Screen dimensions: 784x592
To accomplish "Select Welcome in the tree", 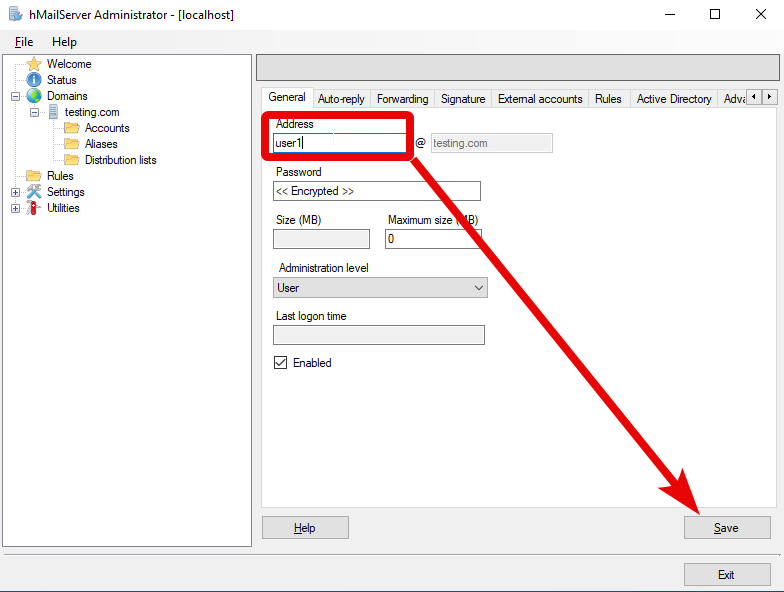I will pos(70,64).
